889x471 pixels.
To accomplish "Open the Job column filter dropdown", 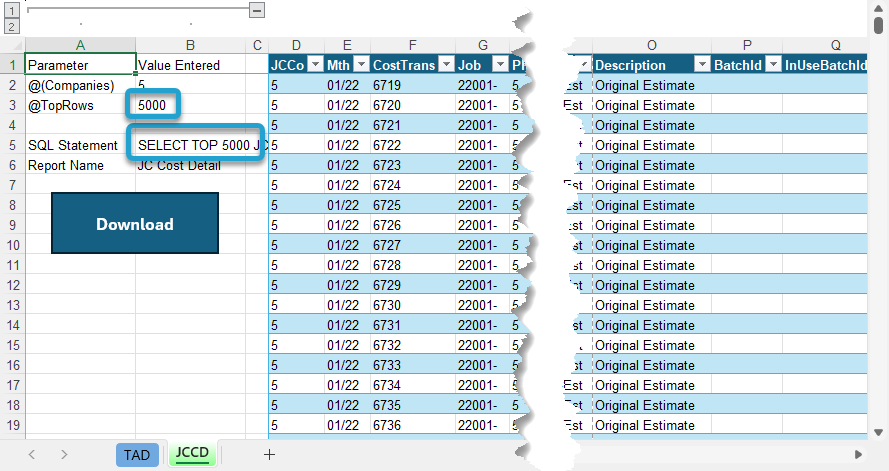I will [x=500, y=65].
